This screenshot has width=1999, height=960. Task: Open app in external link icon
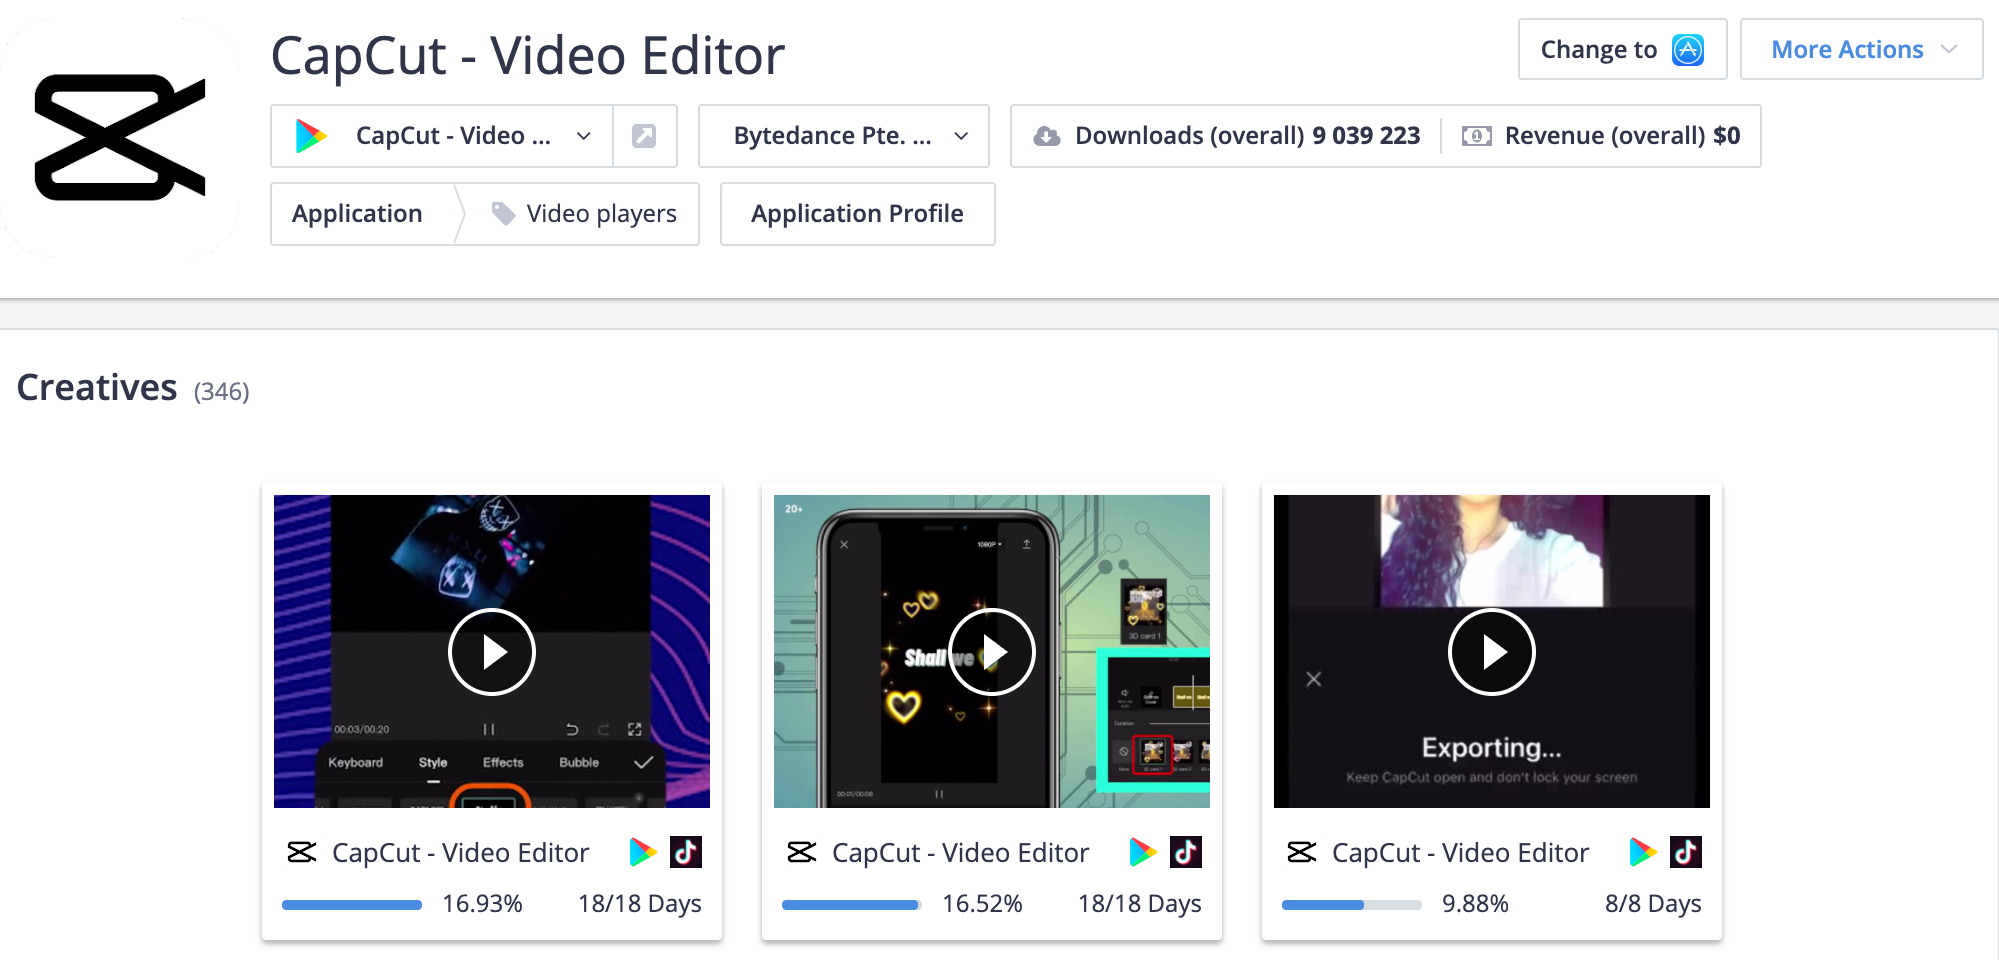[x=644, y=136]
